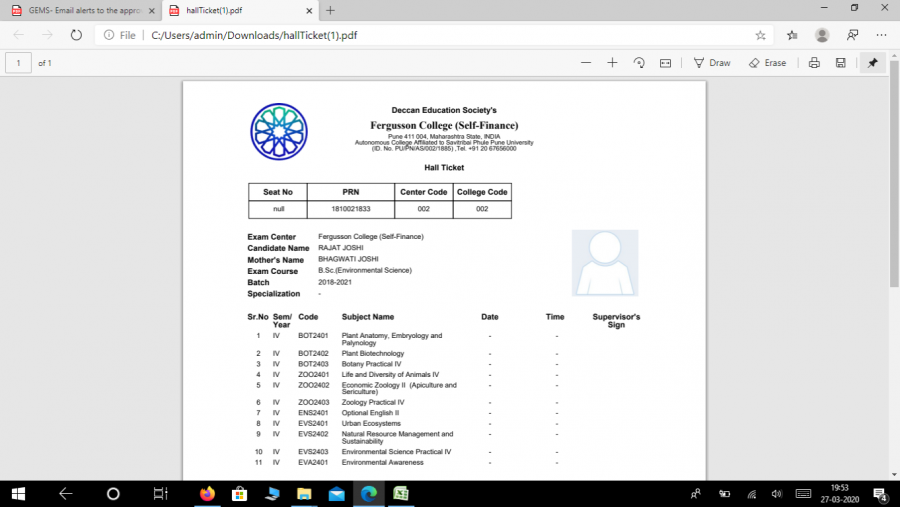
Task: Open Task View on the taskbar
Action: [x=160, y=494]
